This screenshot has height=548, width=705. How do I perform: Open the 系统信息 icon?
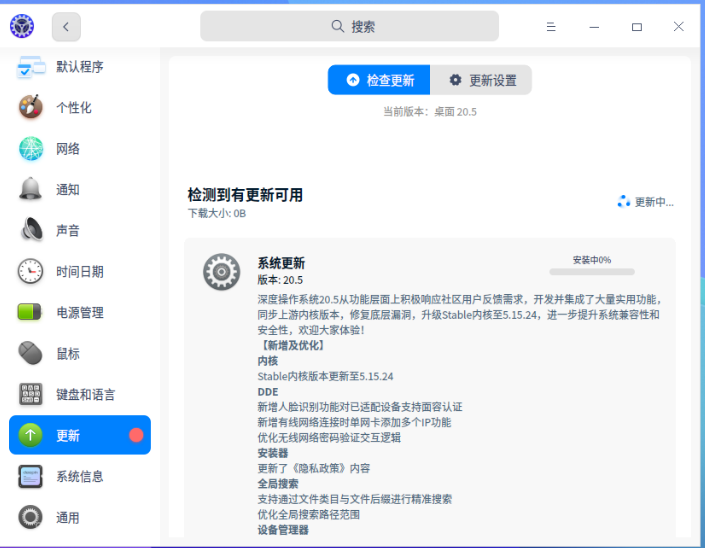pyautogui.click(x=31, y=476)
